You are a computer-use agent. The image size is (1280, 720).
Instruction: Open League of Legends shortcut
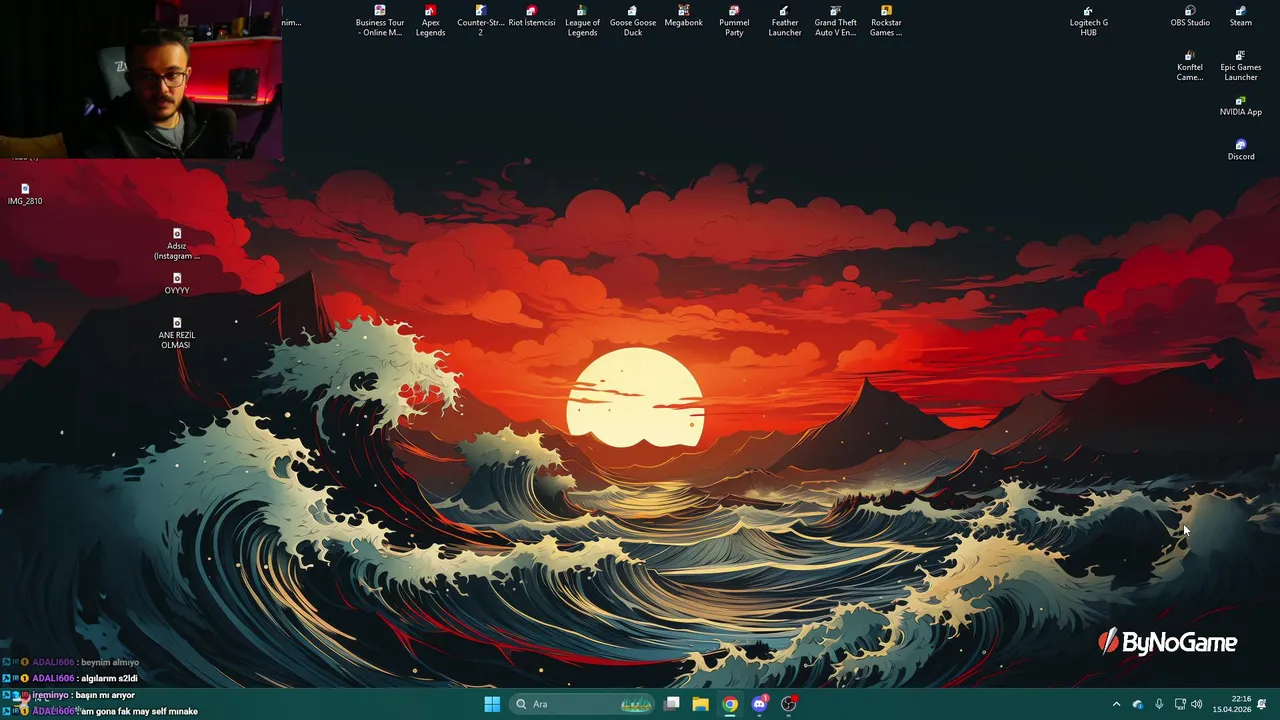click(582, 21)
